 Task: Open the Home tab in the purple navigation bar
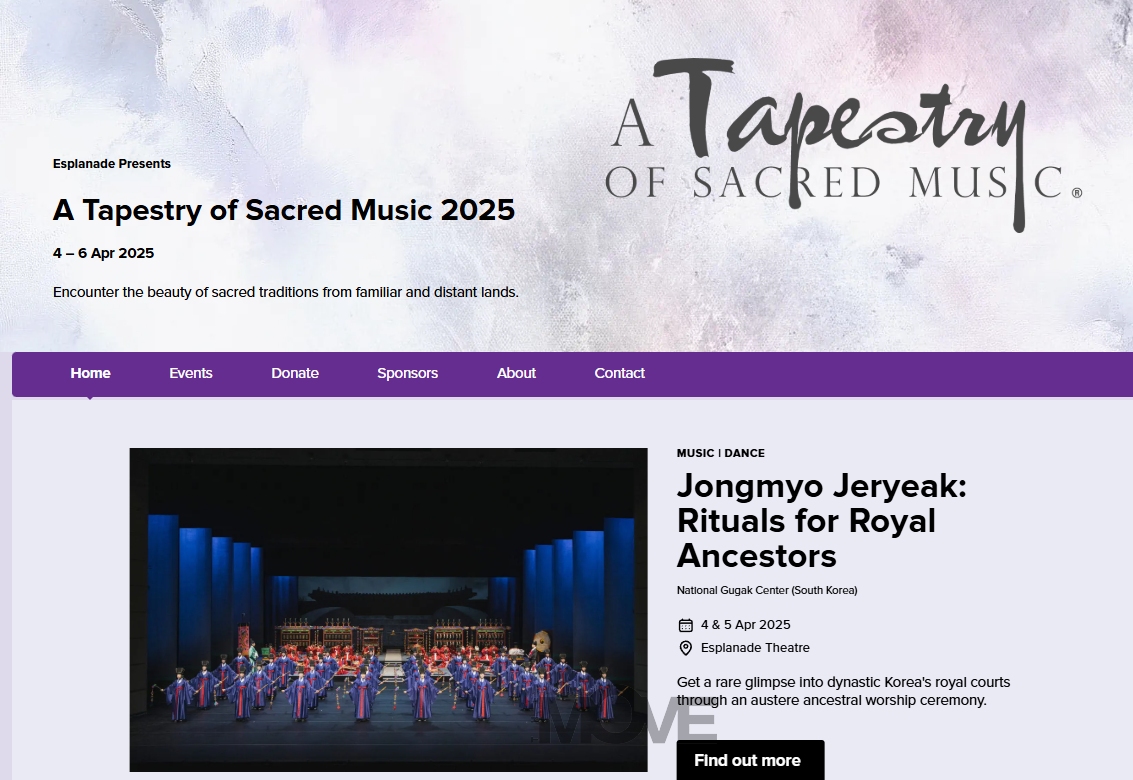point(90,374)
